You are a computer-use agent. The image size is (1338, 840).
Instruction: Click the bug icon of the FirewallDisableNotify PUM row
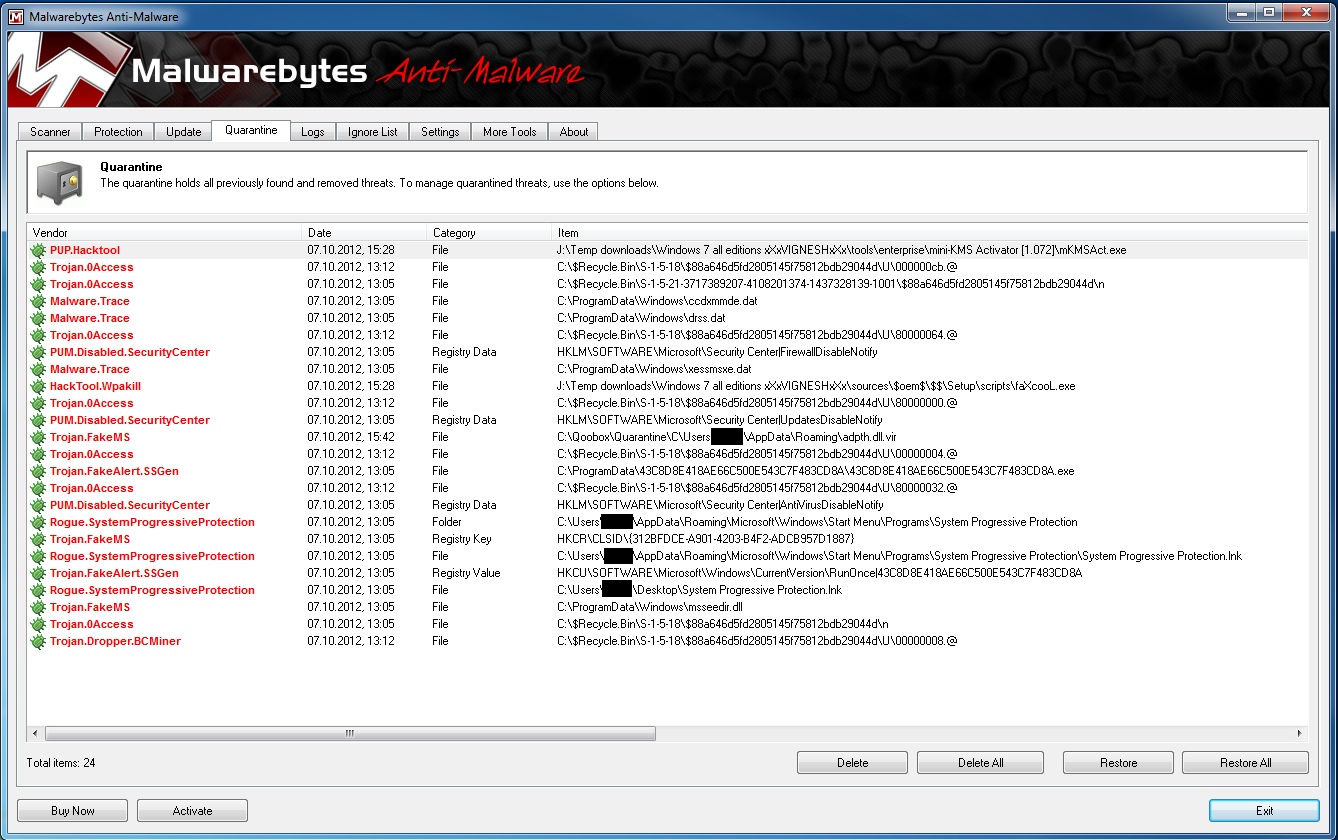pyautogui.click(x=38, y=352)
